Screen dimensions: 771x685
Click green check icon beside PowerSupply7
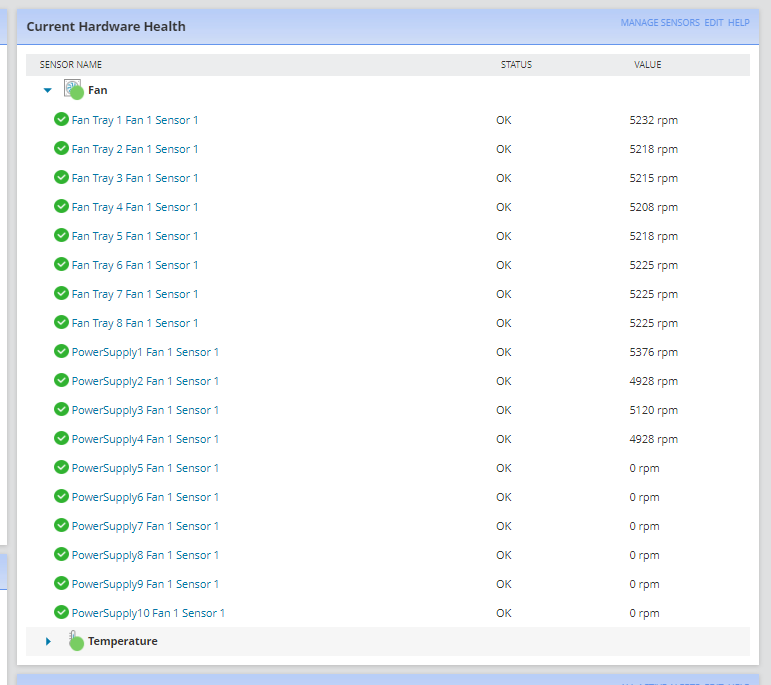61,525
